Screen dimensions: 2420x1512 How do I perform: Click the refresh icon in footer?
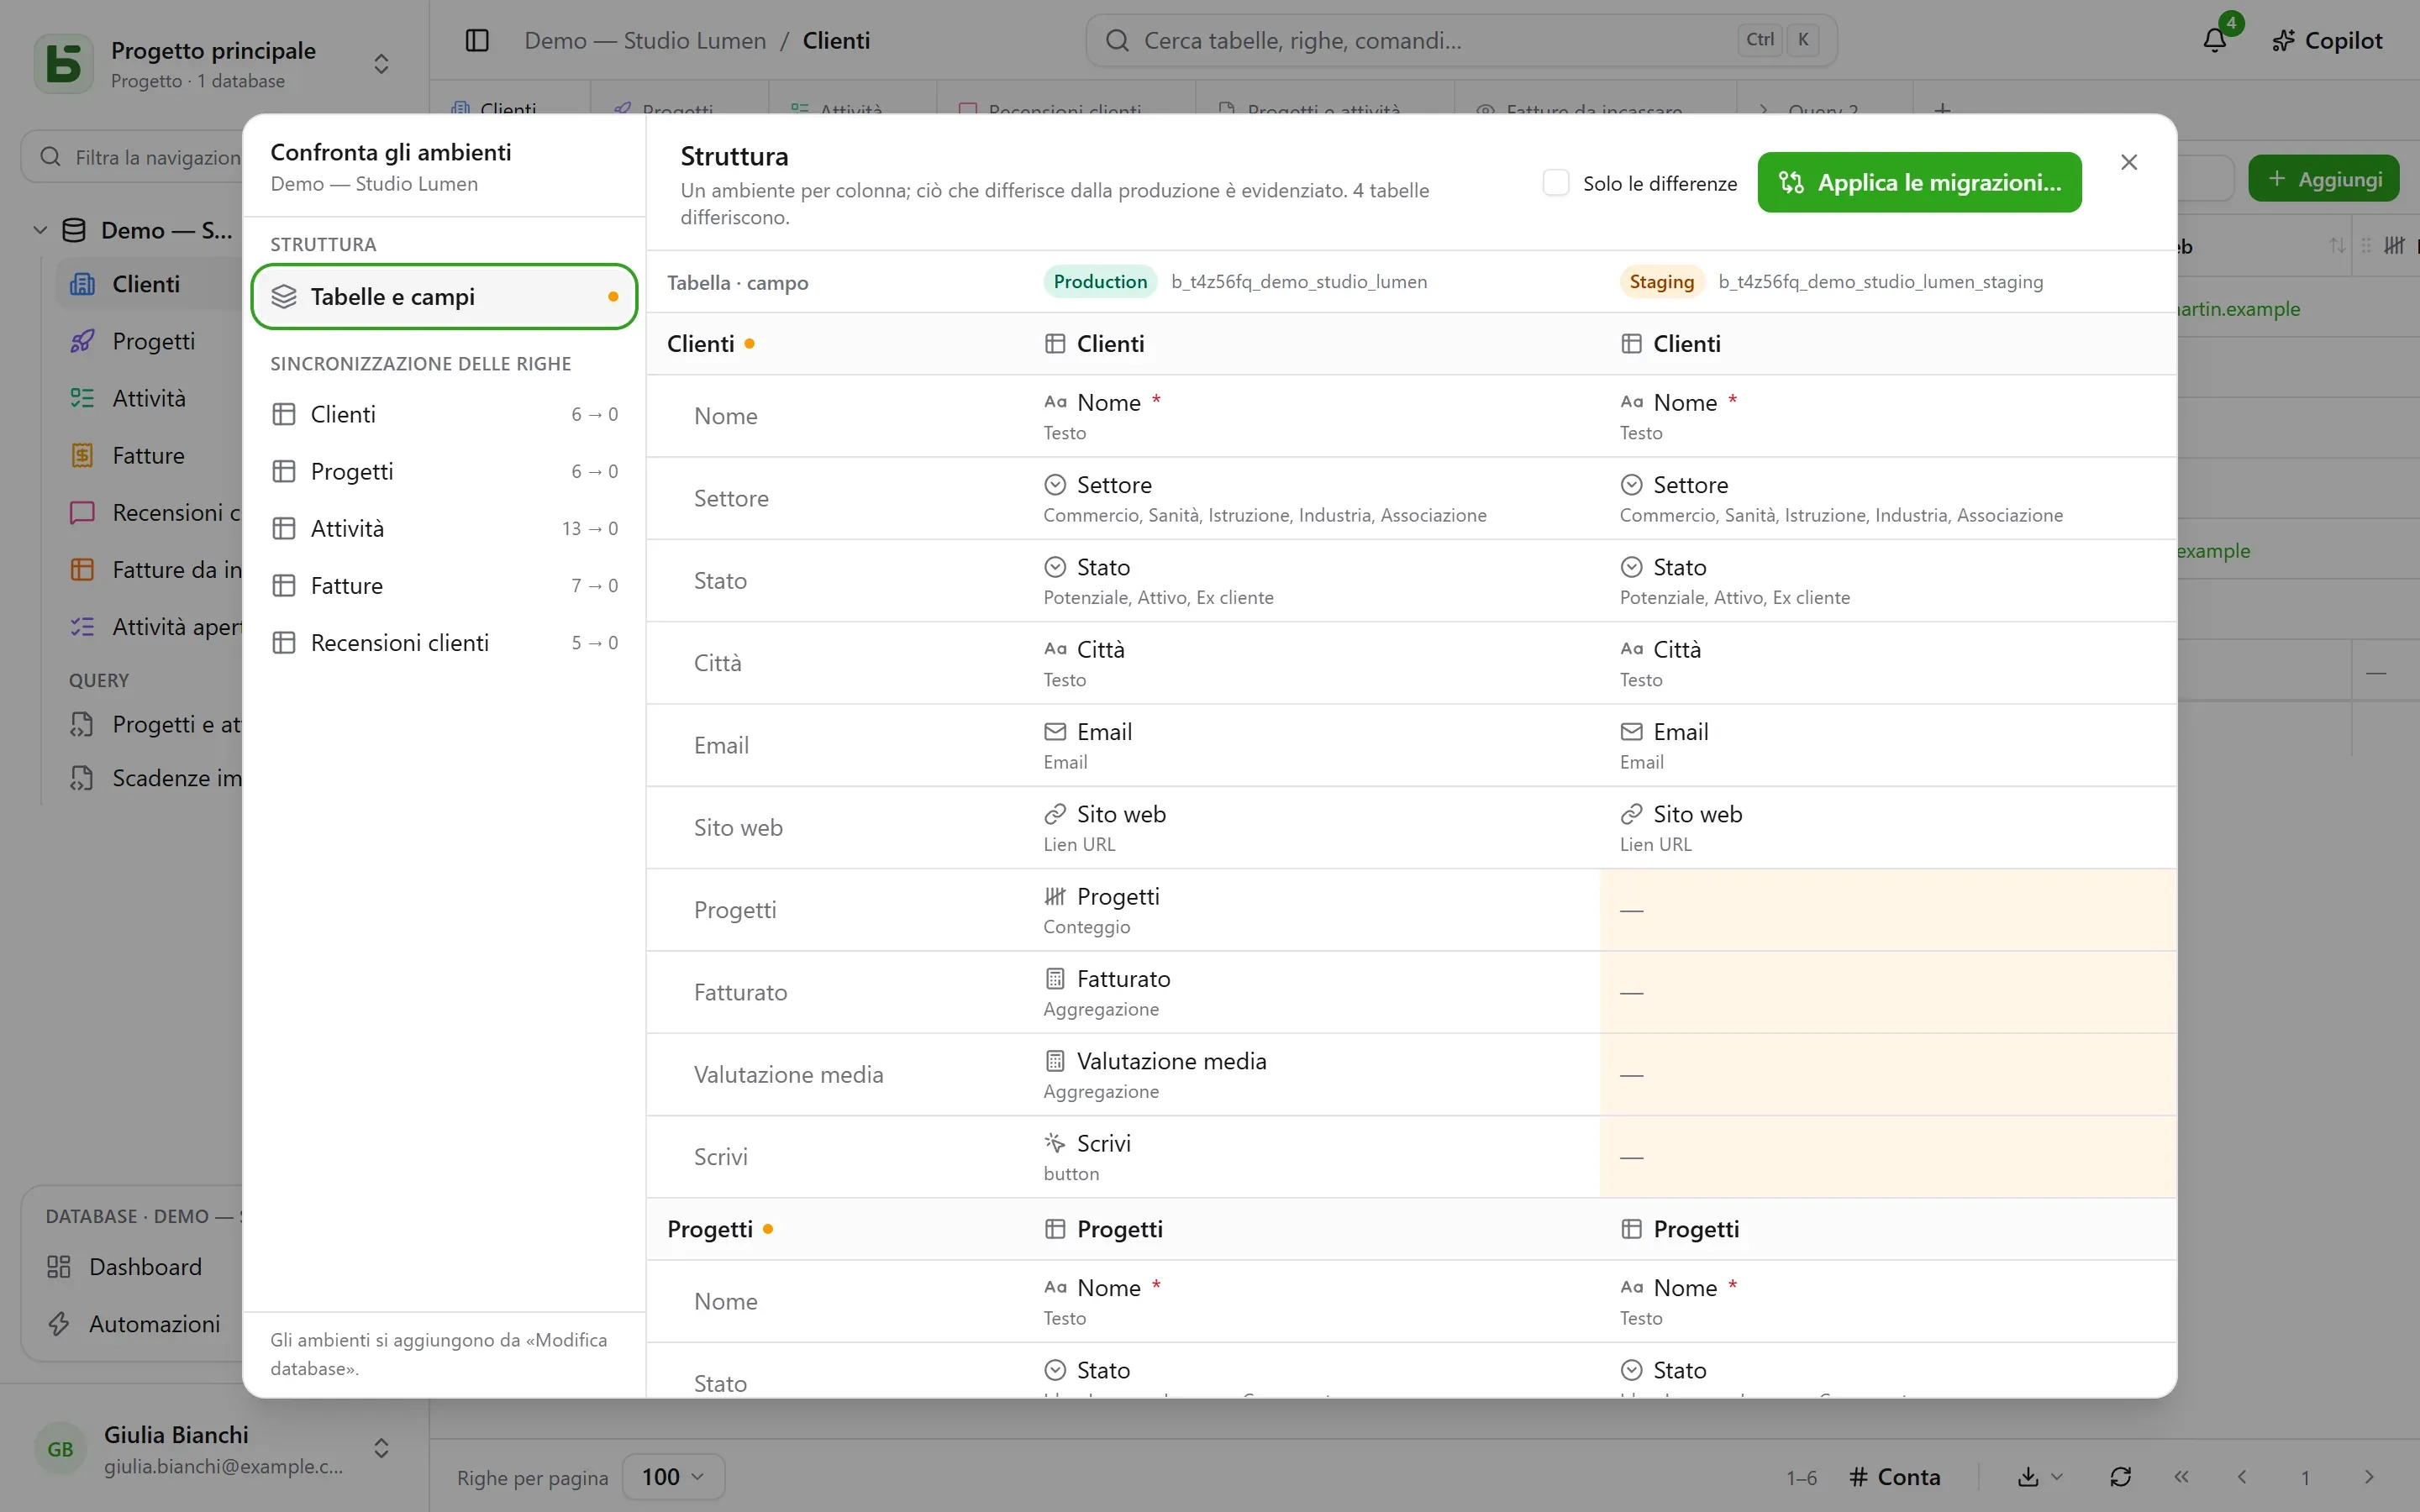point(2120,1477)
